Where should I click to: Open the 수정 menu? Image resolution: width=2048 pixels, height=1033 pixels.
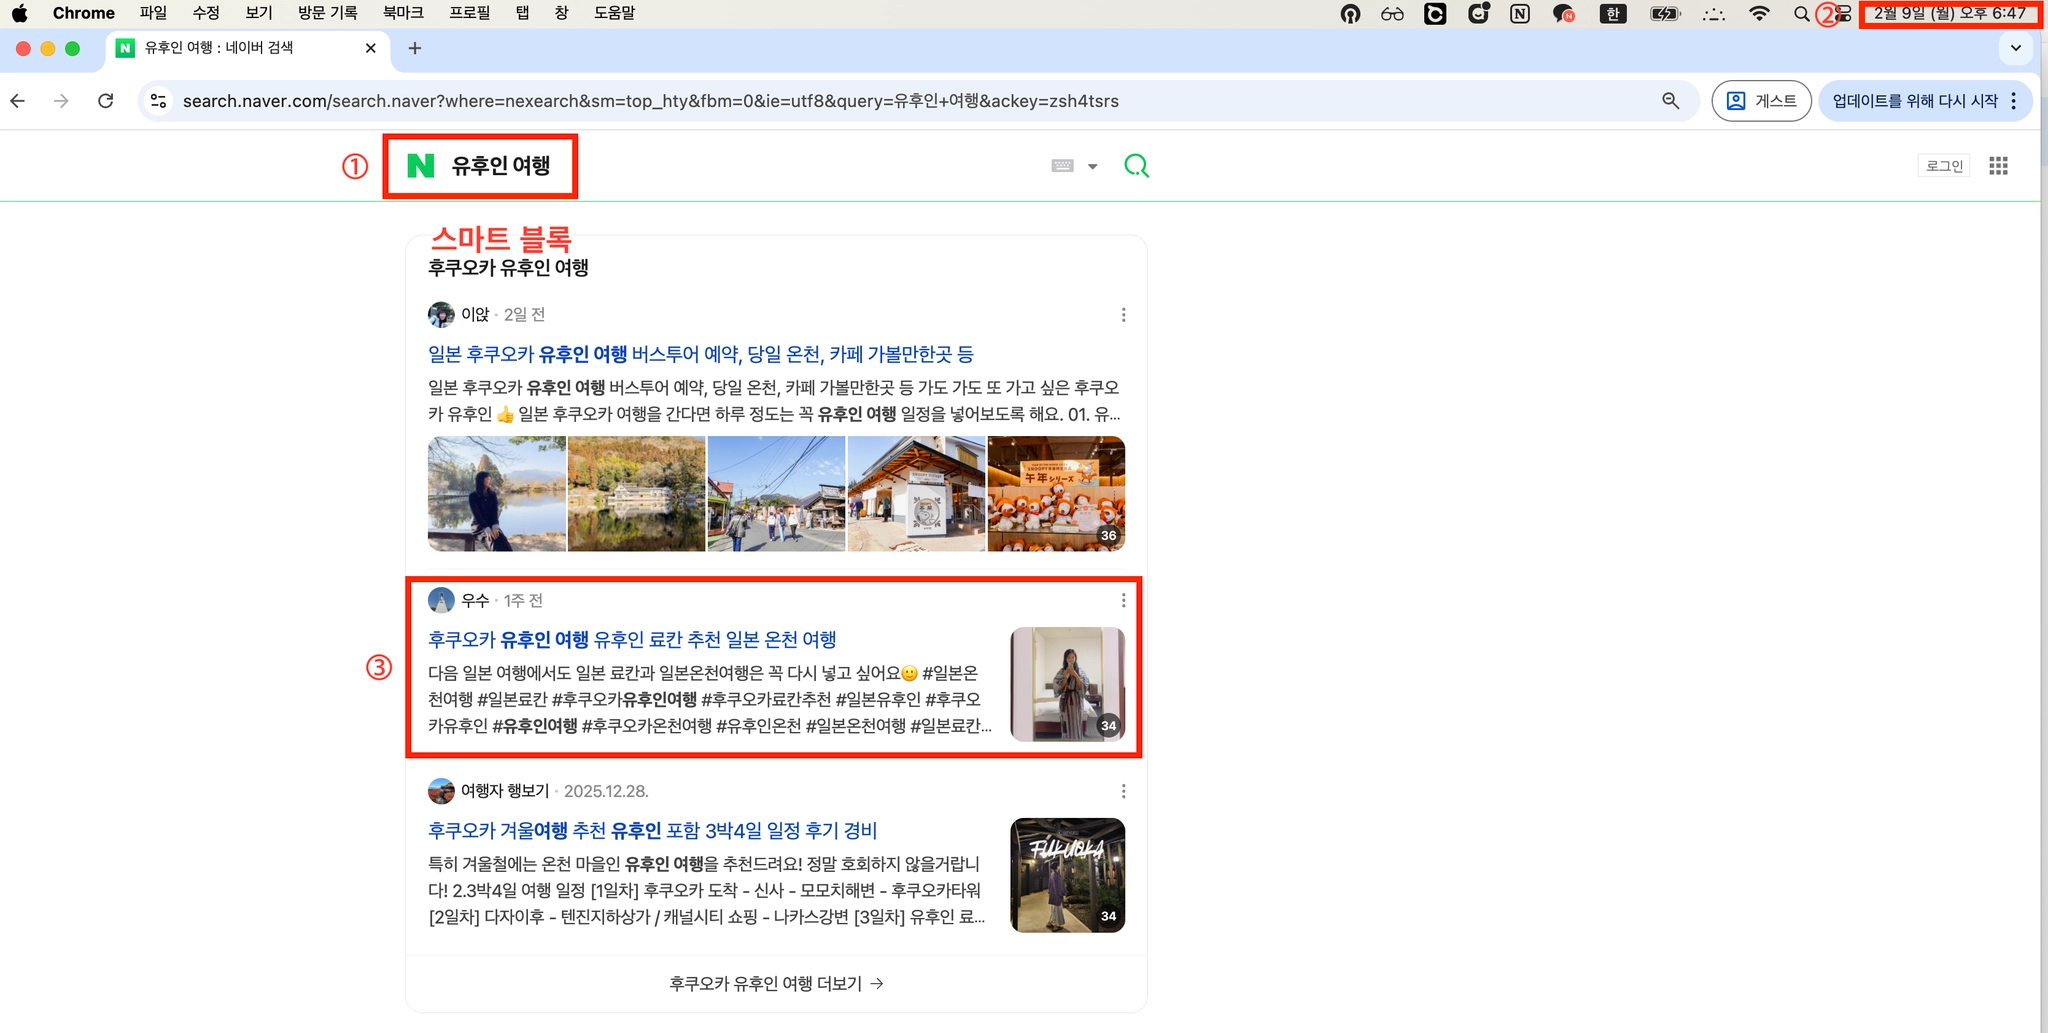[206, 14]
